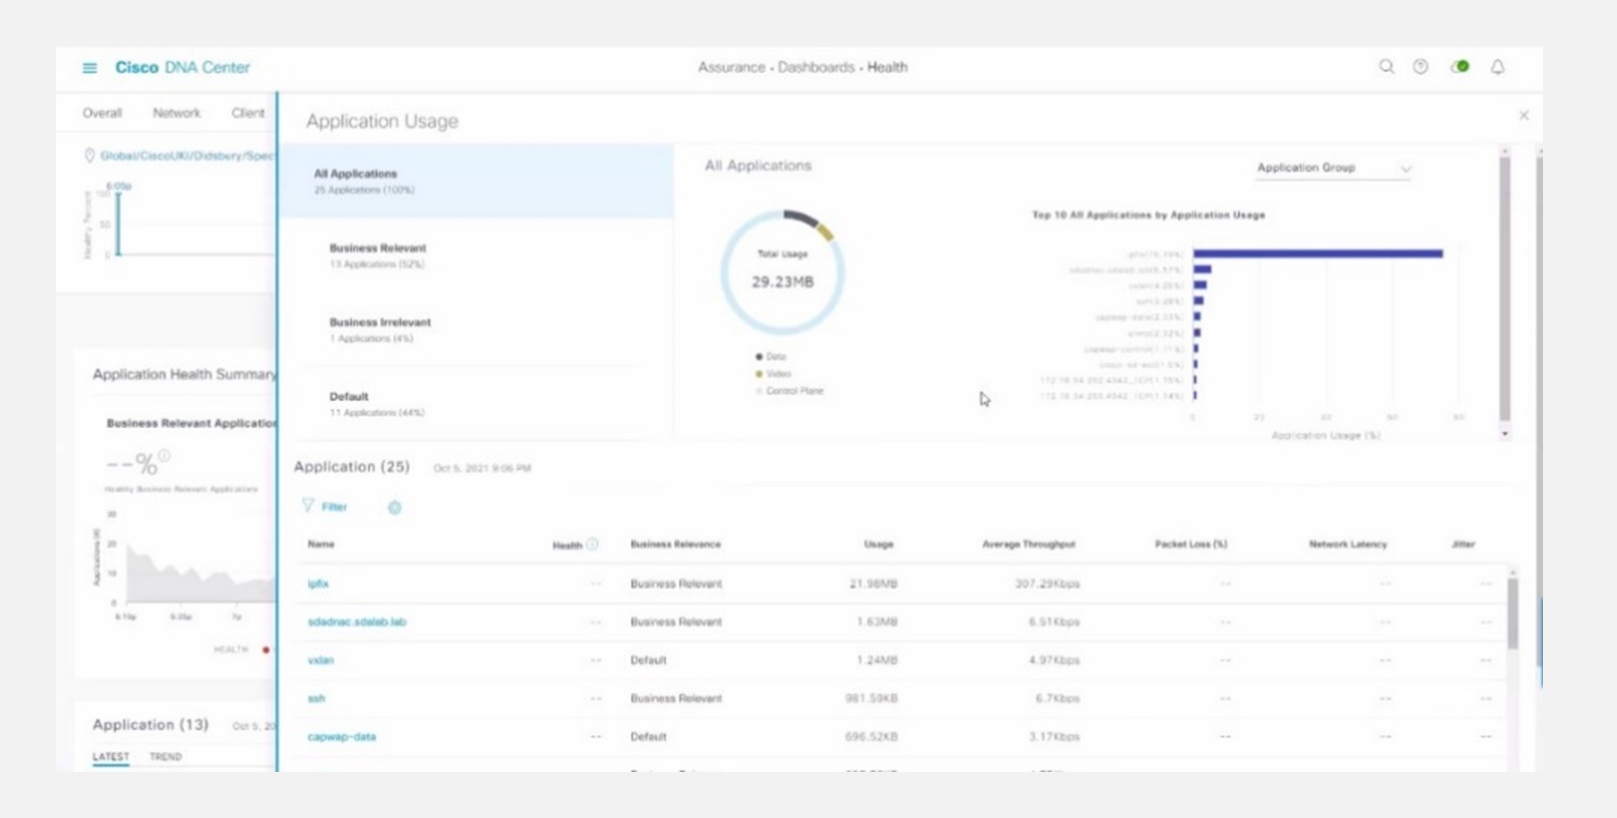
Task: Select the Business Relevant category
Action: [x=477, y=255]
